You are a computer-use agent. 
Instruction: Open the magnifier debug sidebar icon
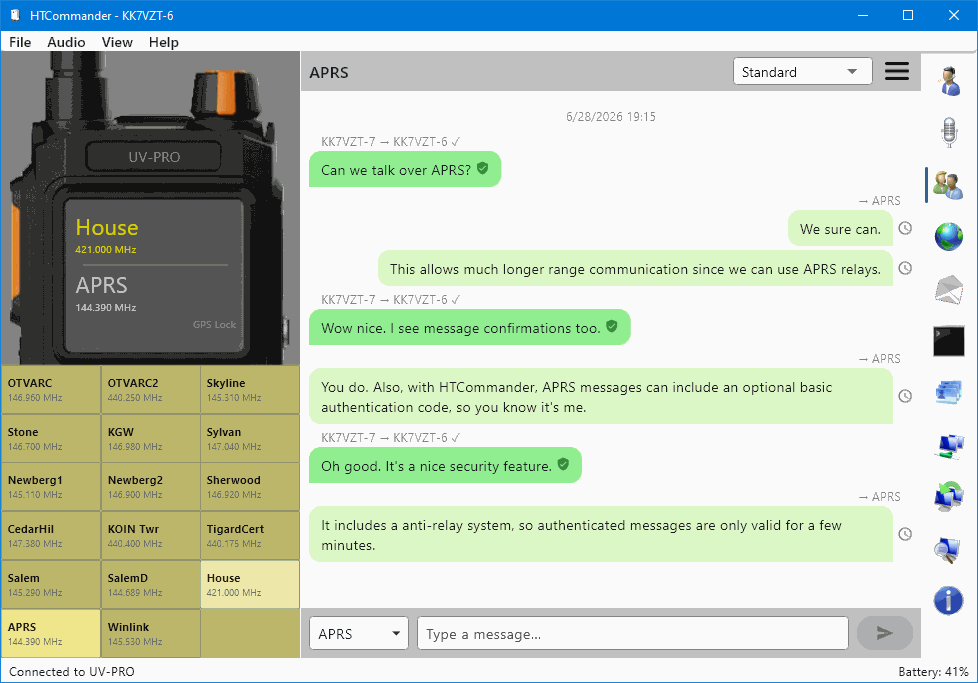pyautogui.click(x=949, y=549)
